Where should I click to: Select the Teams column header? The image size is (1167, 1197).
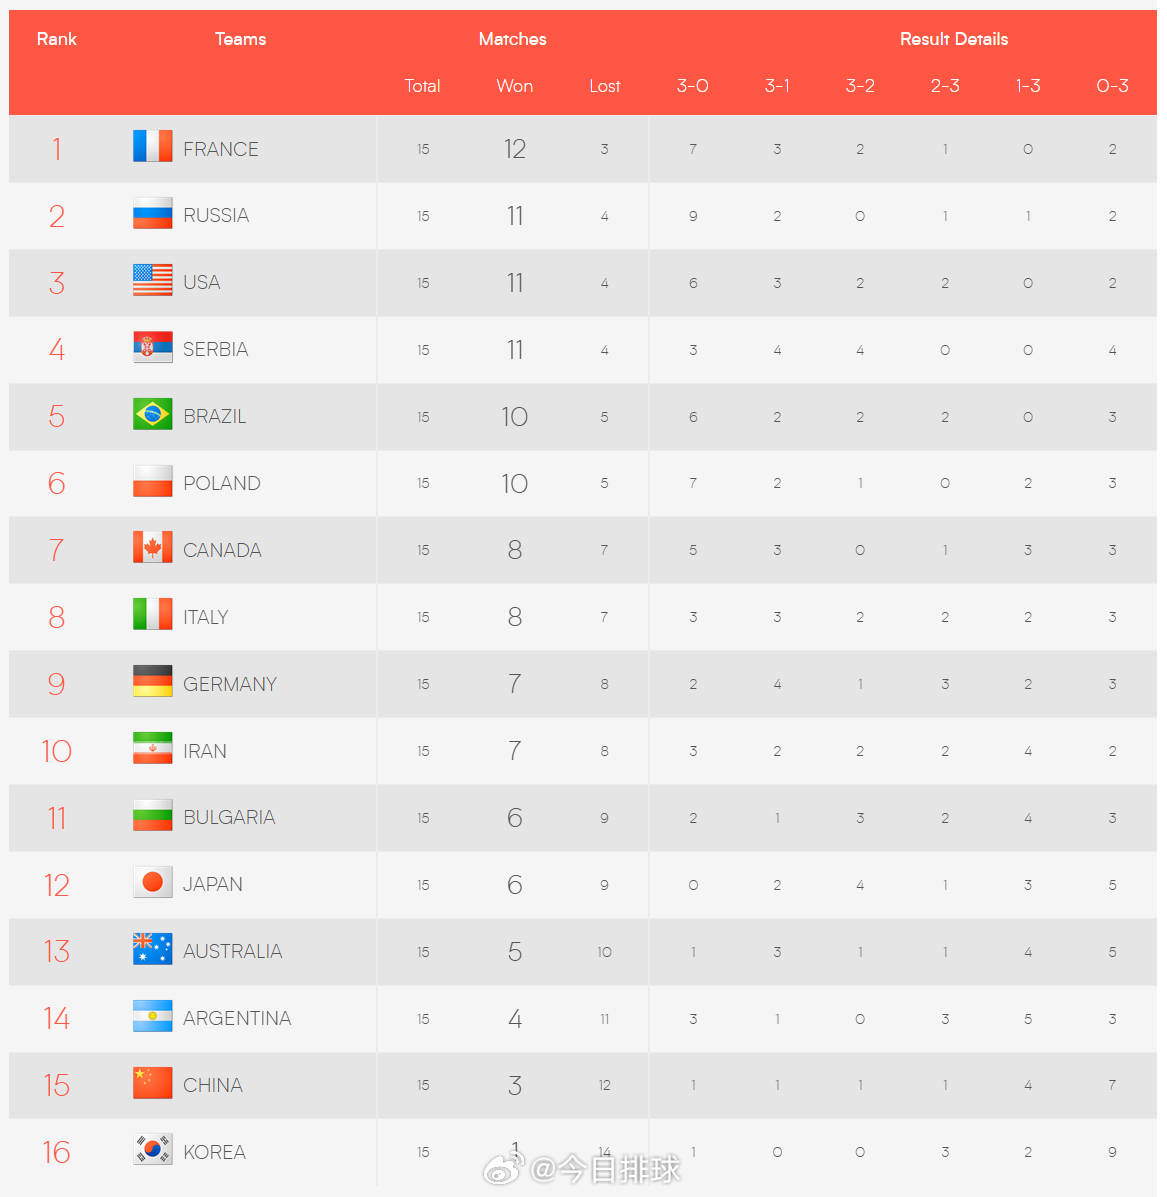coord(240,39)
